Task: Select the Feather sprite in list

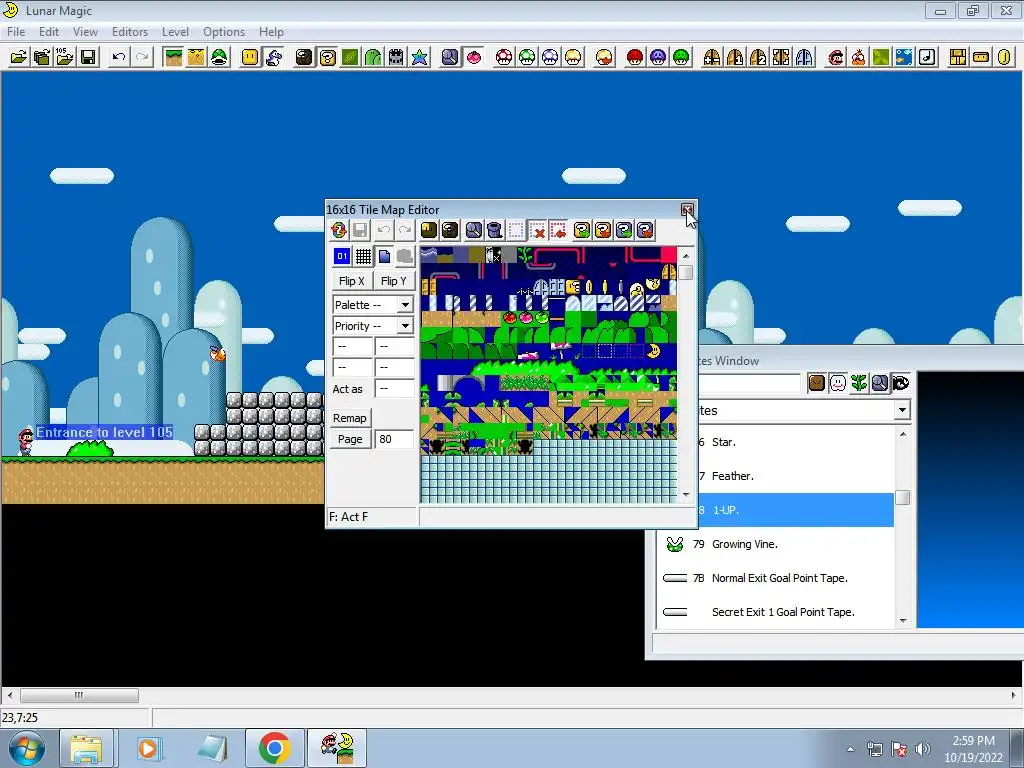Action: click(x=775, y=476)
